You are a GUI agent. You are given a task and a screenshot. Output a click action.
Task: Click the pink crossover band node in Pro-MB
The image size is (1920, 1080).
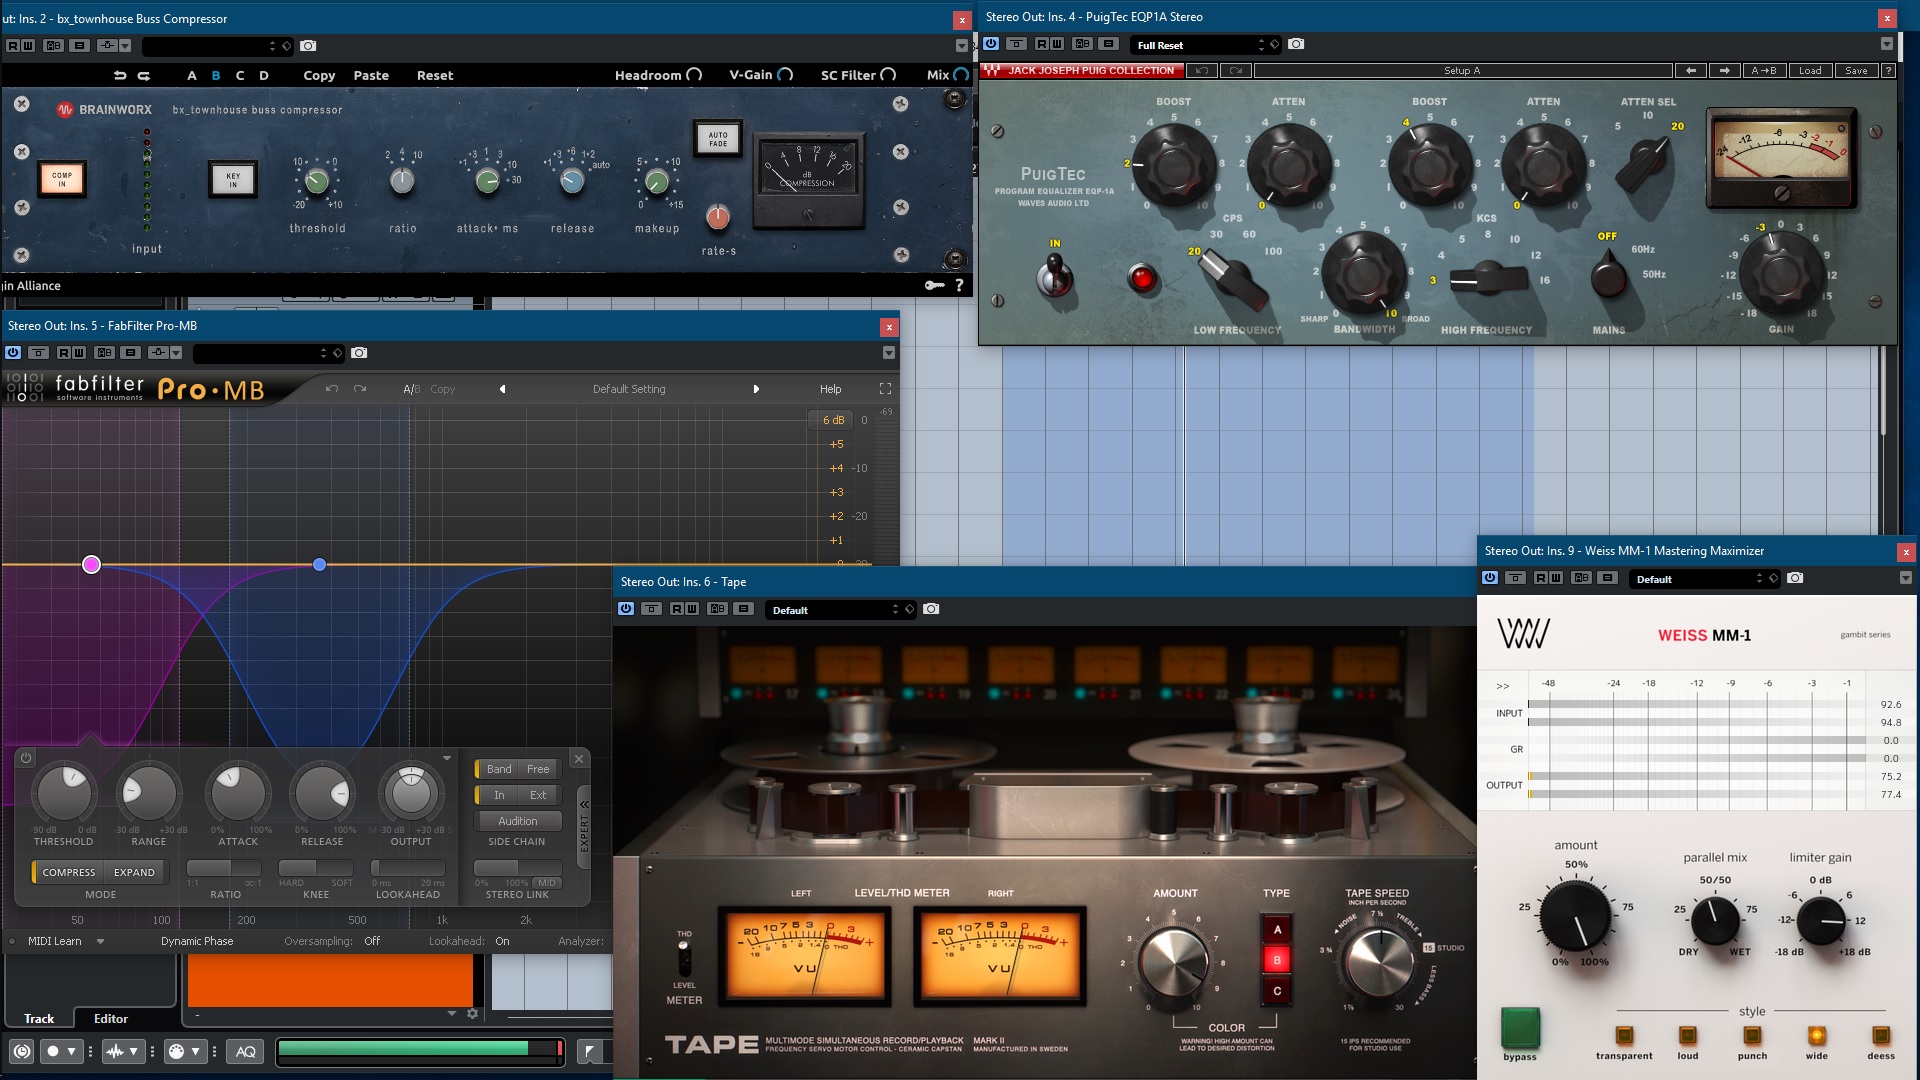[91, 565]
